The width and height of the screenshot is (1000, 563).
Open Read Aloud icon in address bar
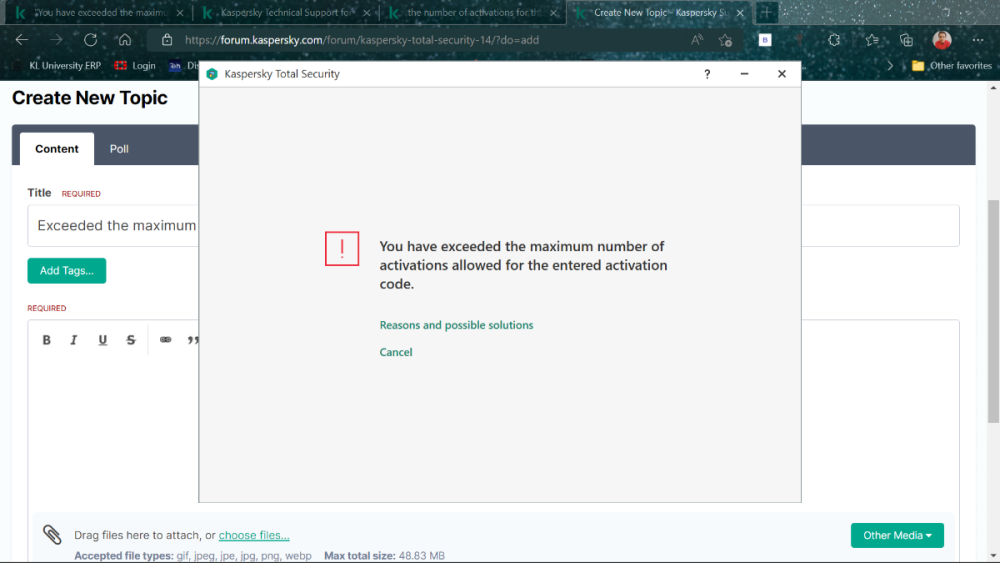coord(697,40)
